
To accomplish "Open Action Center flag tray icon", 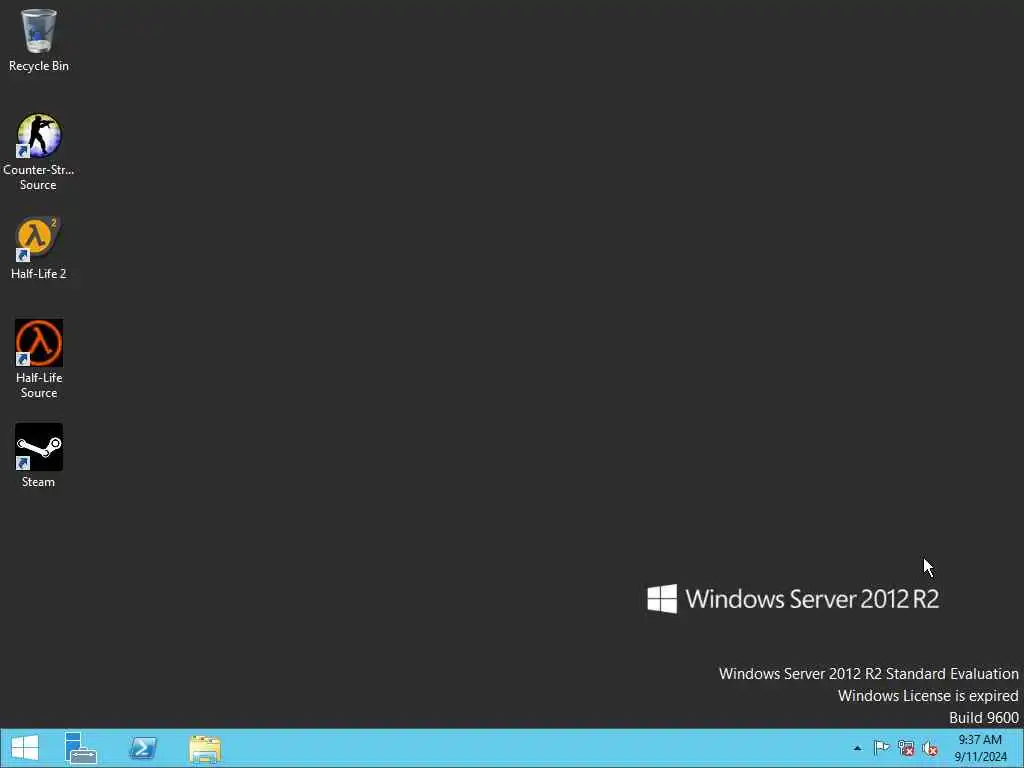I will pos(881,748).
